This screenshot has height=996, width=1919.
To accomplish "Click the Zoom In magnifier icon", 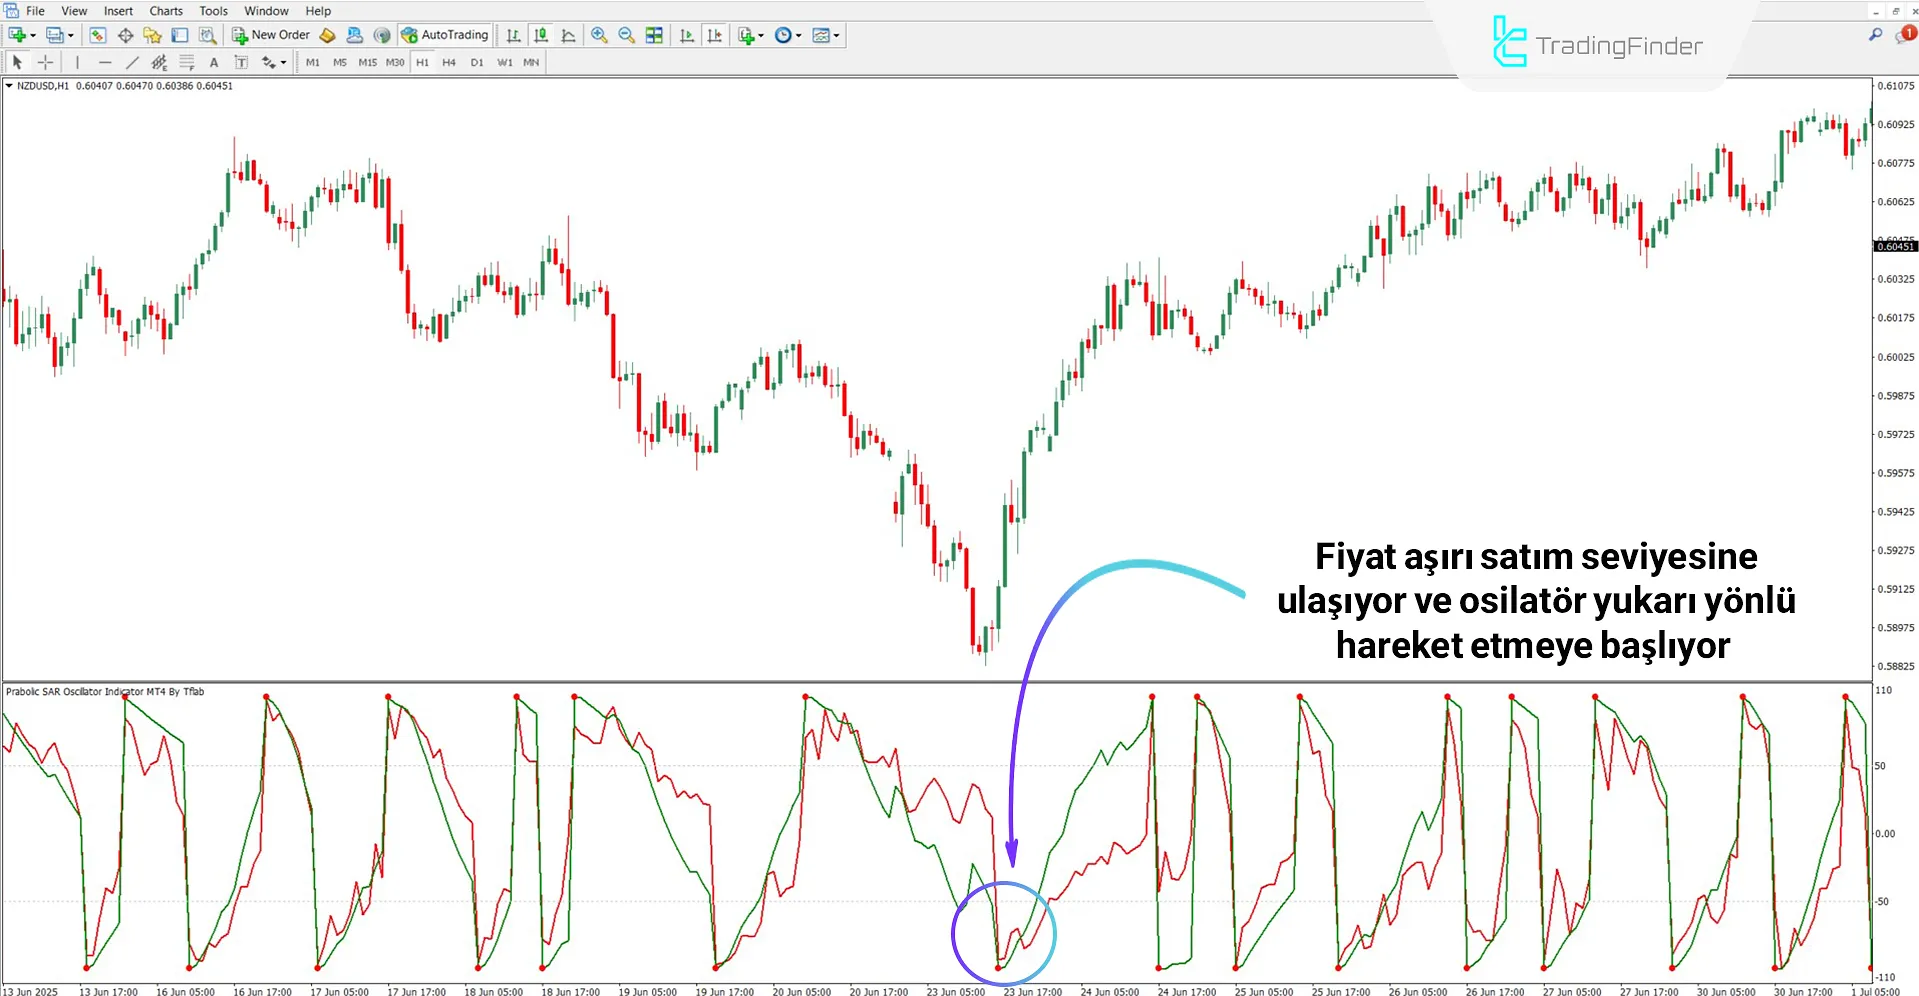I will 599,35.
